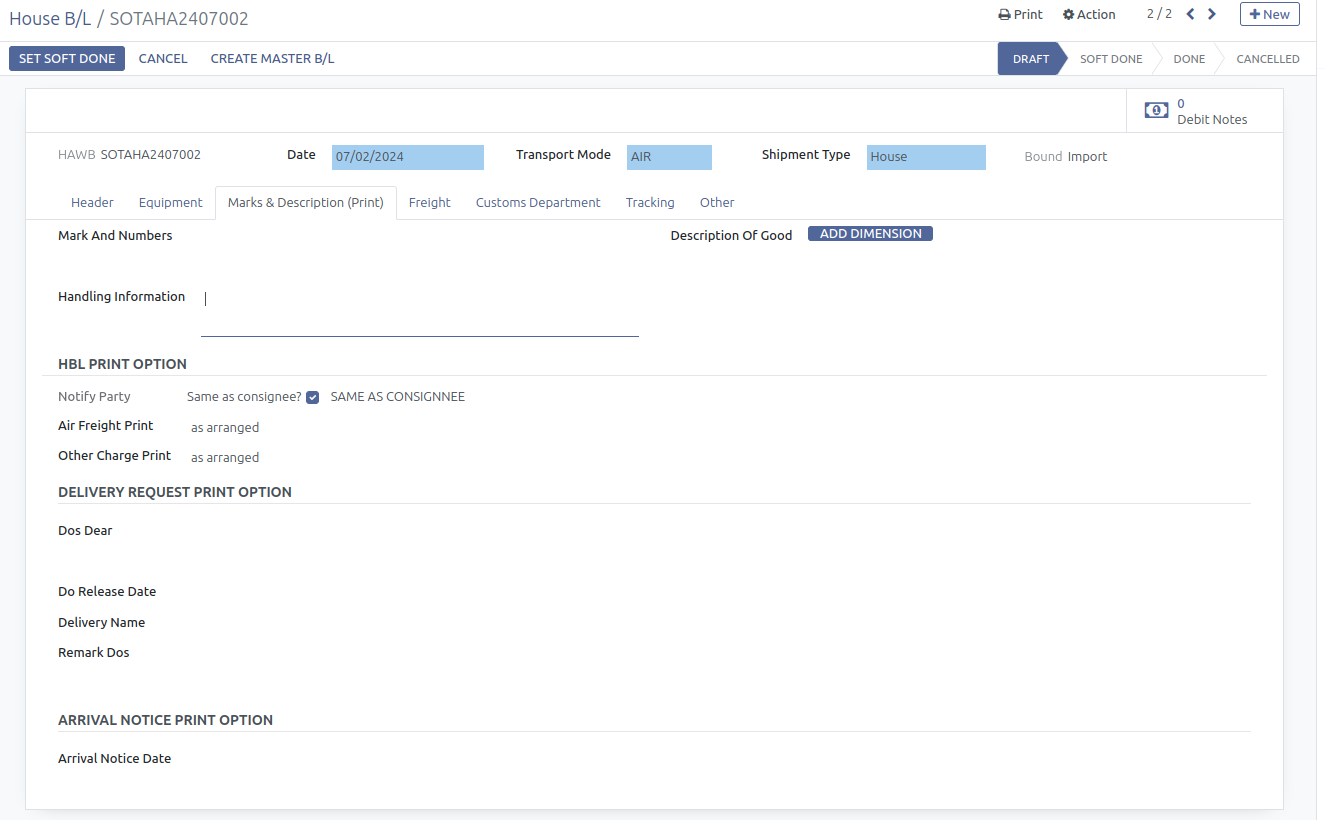This screenshot has width=1325, height=820.
Task: Go to the next record arrow
Action: point(1212,14)
